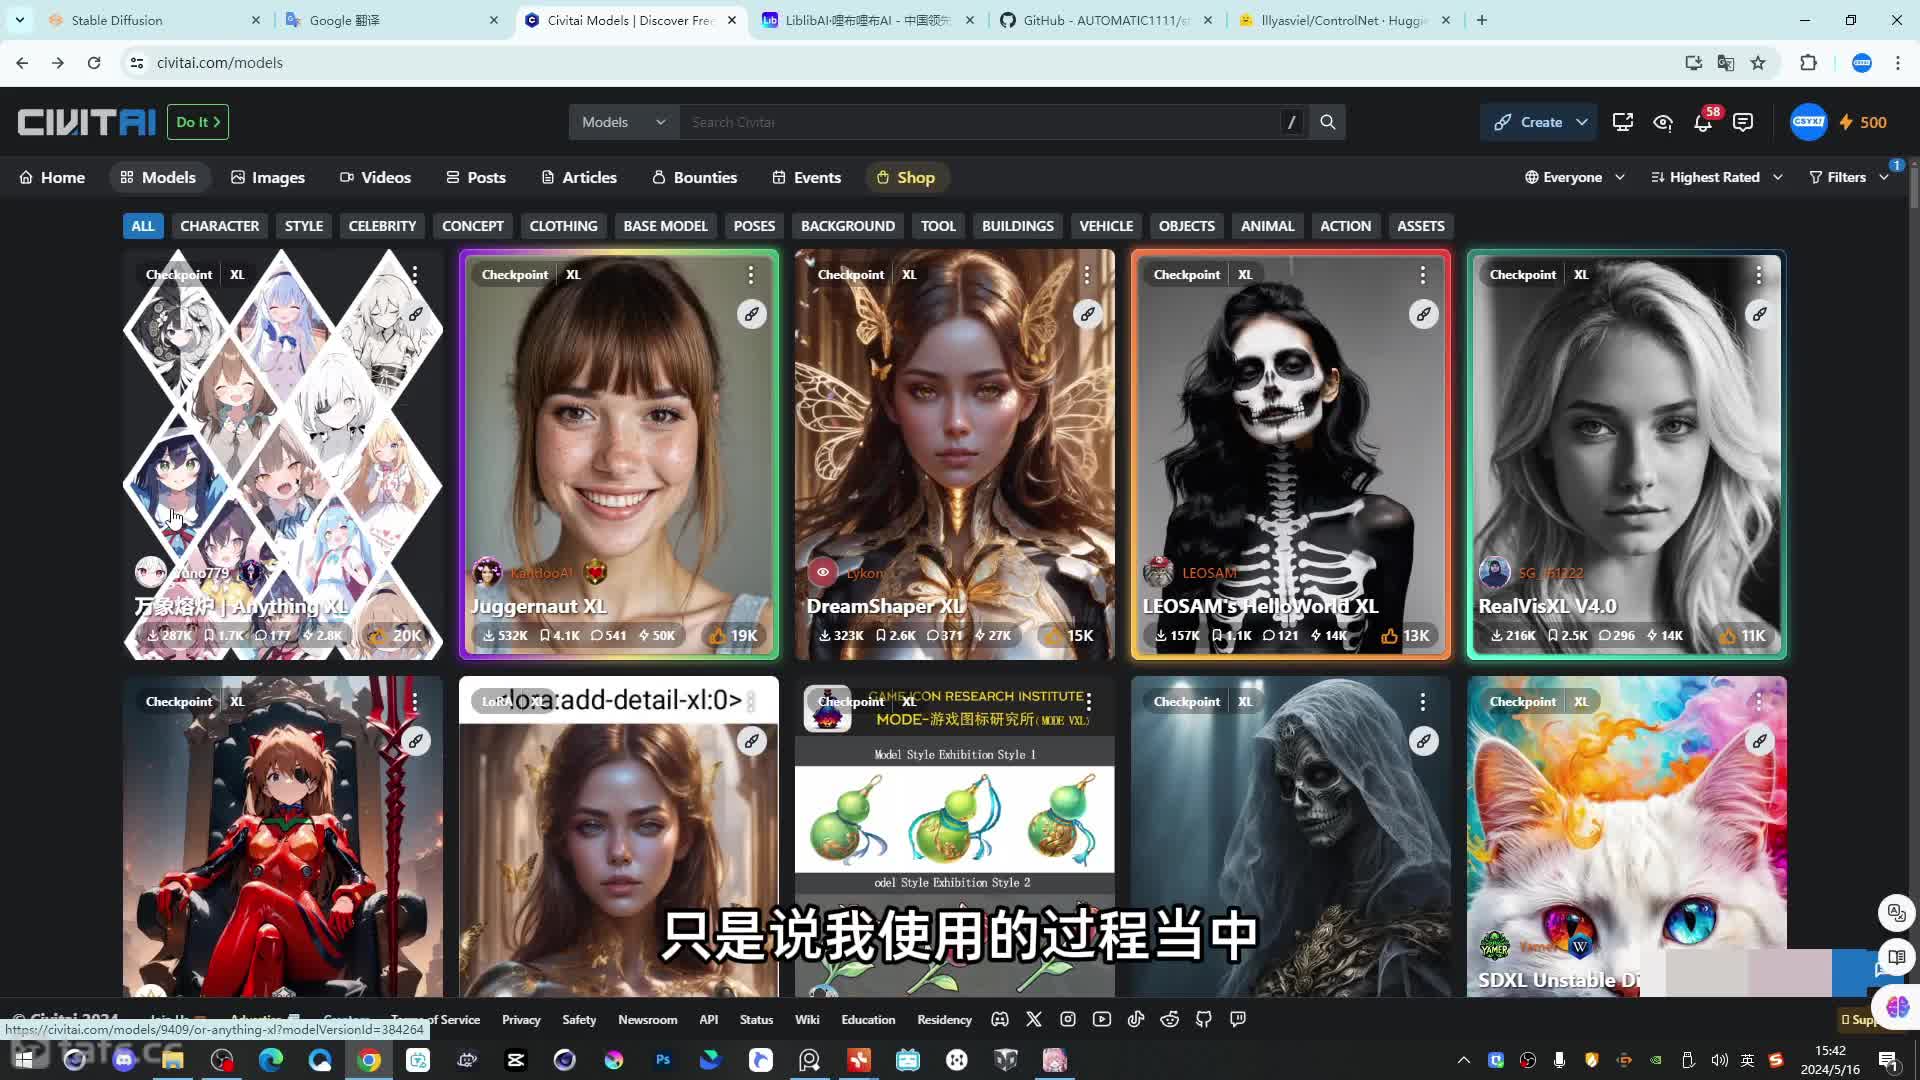Image resolution: width=1920 pixels, height=1080 pixels.
Task: Open the user profile avatar
Action: (x=1808, y=122)
